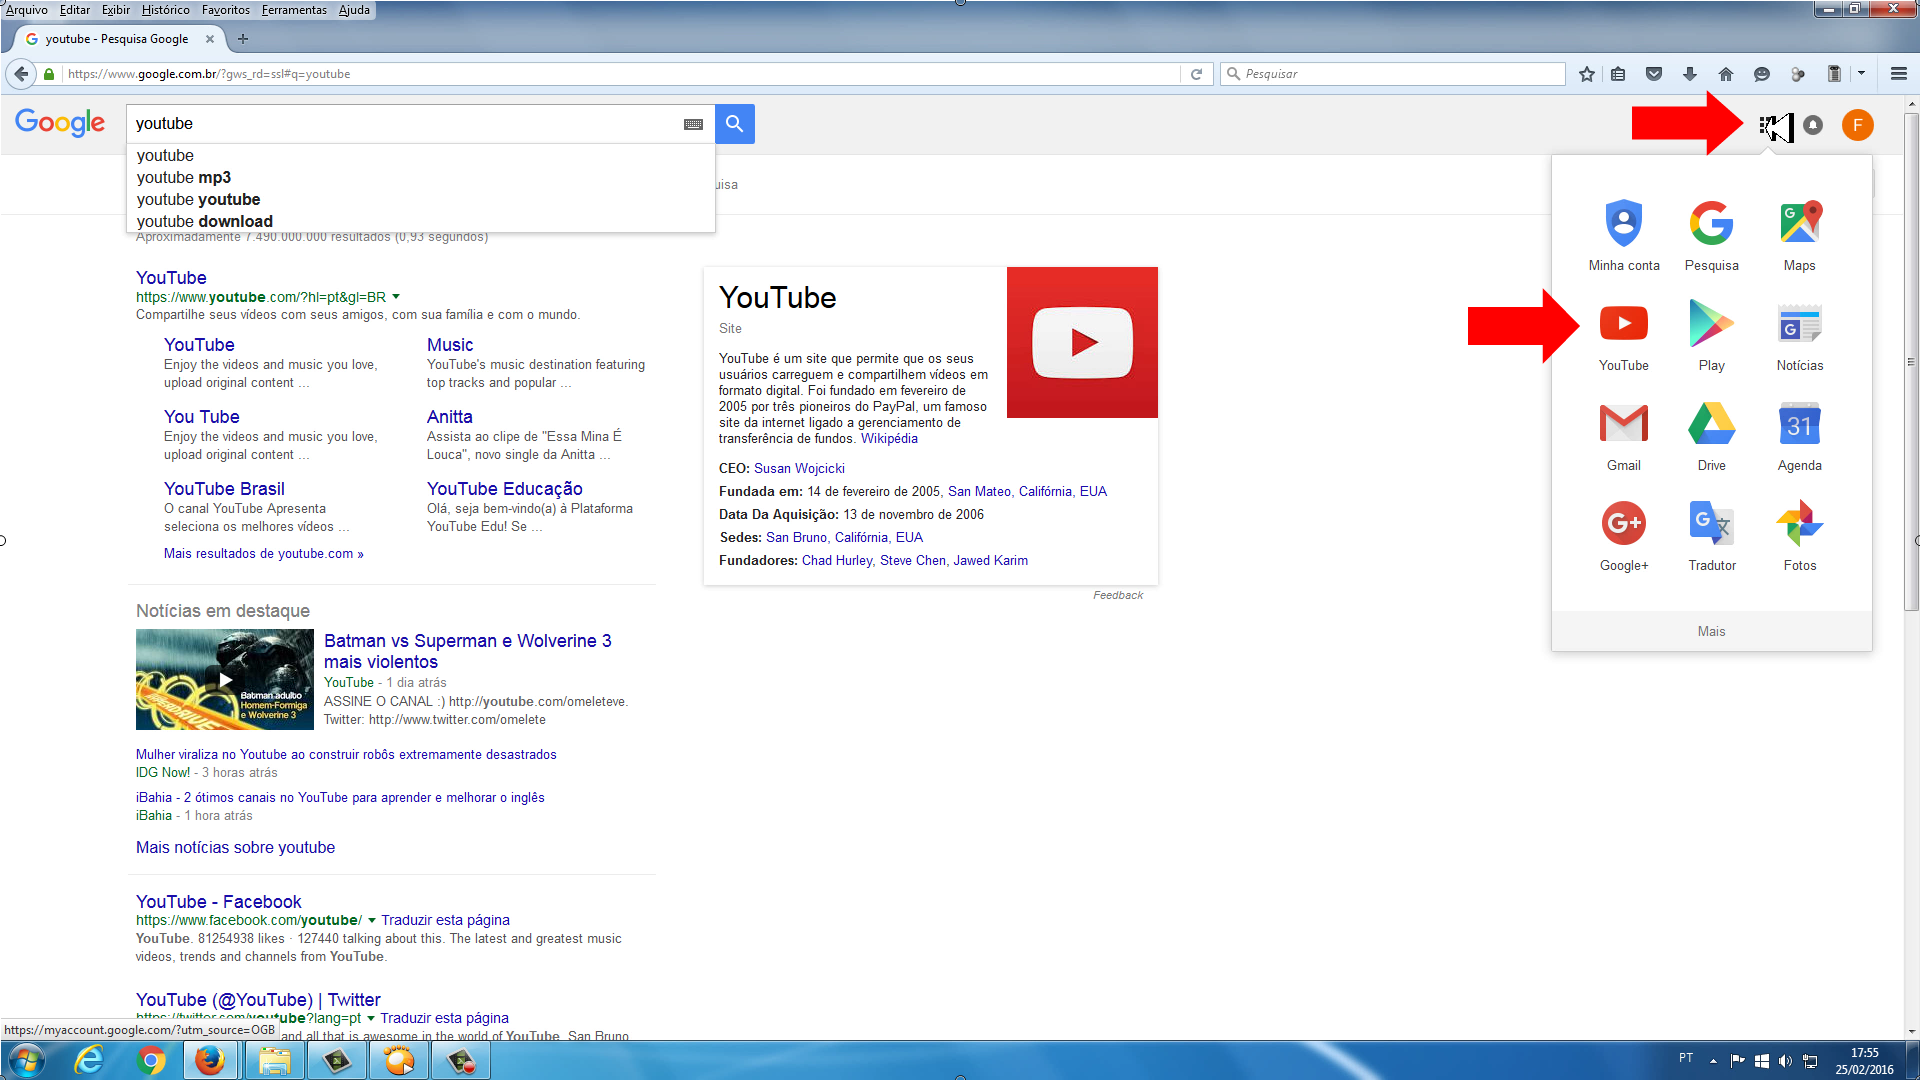Open YouTube - Facebook result
Screen dimensions: 1920x1080
click(x=218, y=902)
